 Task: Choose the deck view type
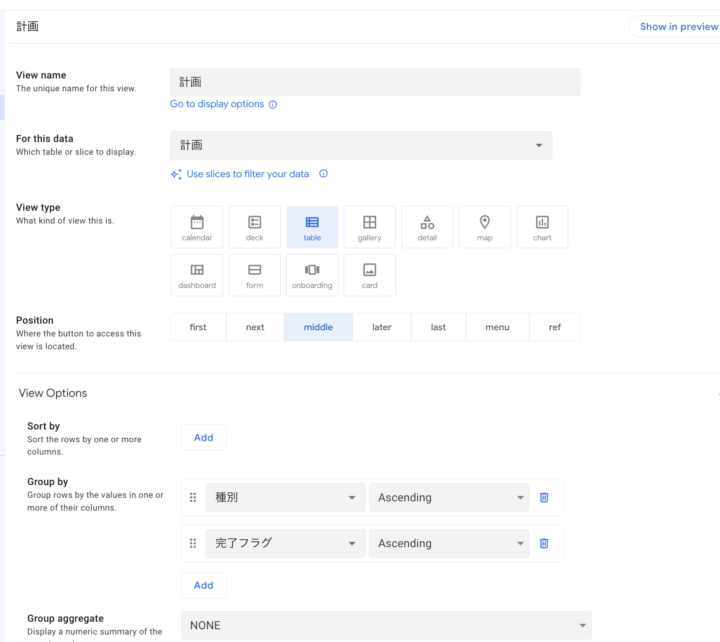(x=255, y=227)
